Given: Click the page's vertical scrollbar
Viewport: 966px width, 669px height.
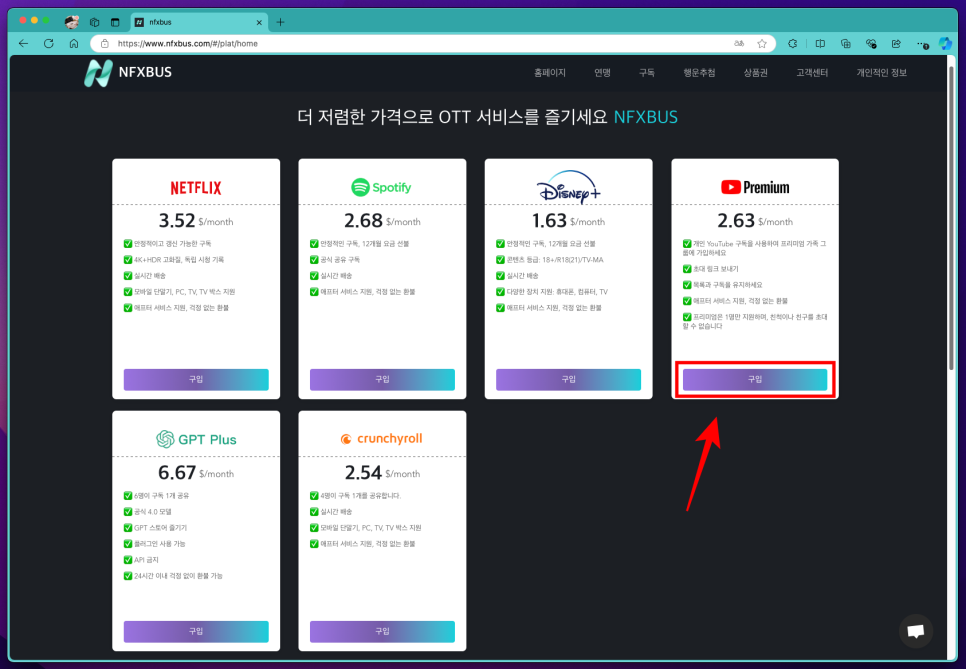Looking at the screenshot, I should pyautogui.click(x=952, y=216).
